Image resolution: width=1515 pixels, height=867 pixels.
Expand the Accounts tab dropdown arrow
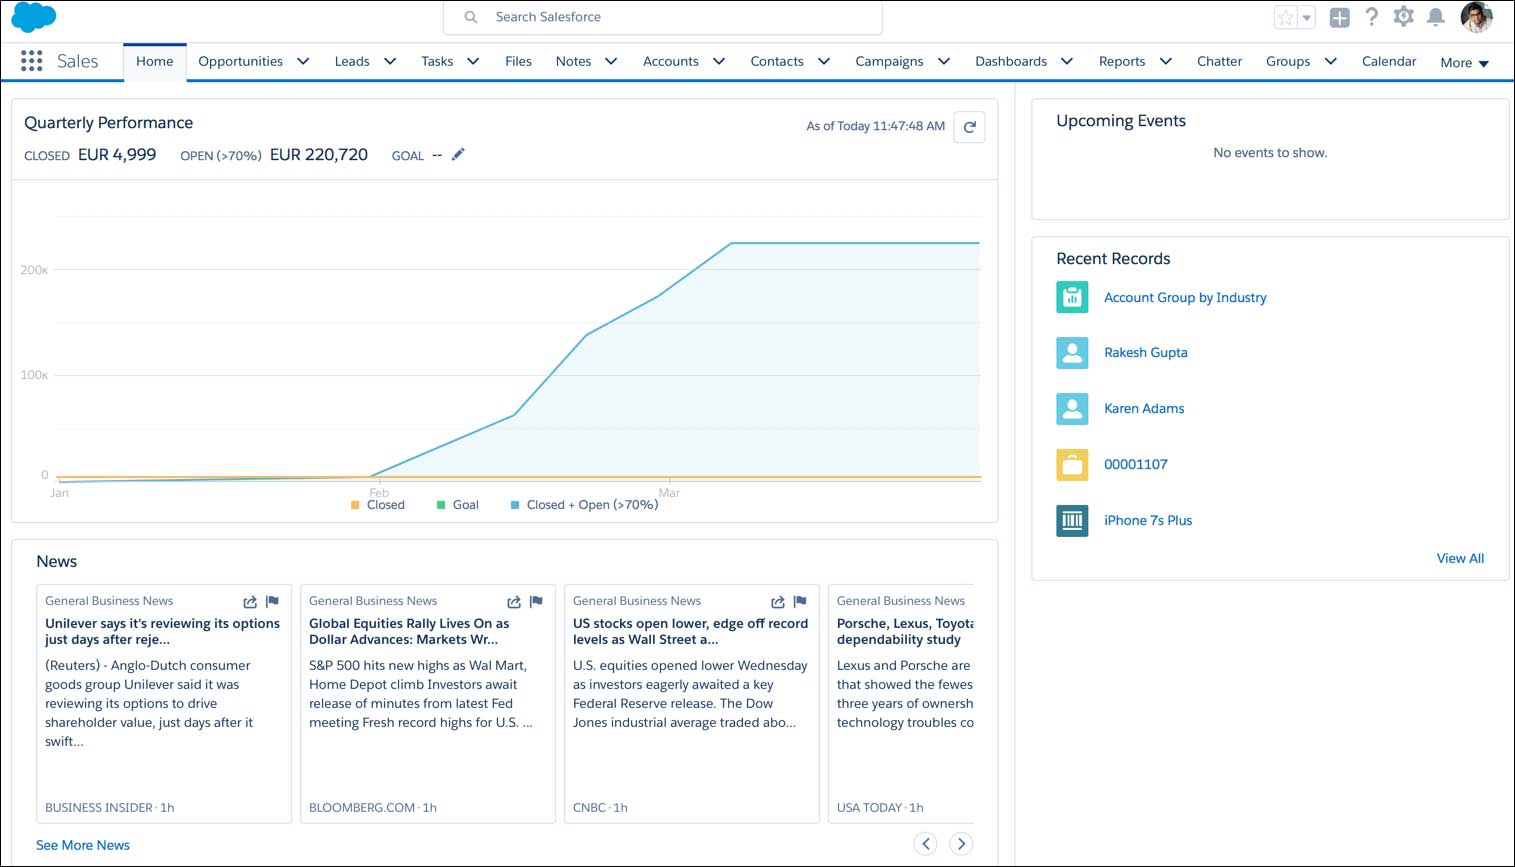click(x=718, y=61)
